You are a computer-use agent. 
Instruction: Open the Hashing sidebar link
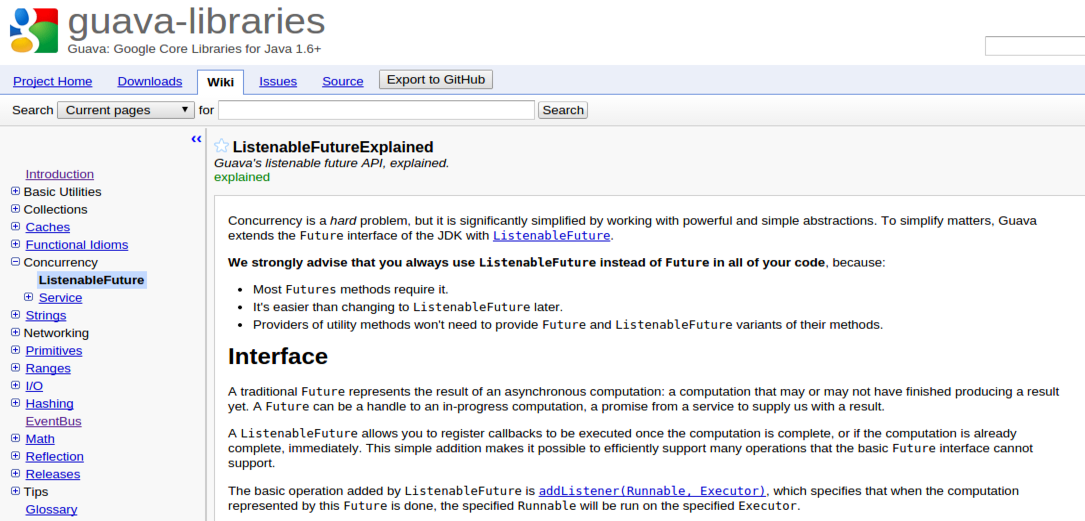tap(49, 403)
